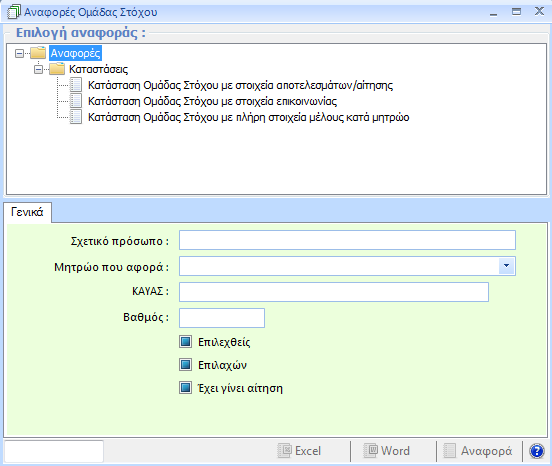Click the document icon for στοιχεία επικοινωνίας report
Viewport: 552px width, 466px height.
coord(76,101)
